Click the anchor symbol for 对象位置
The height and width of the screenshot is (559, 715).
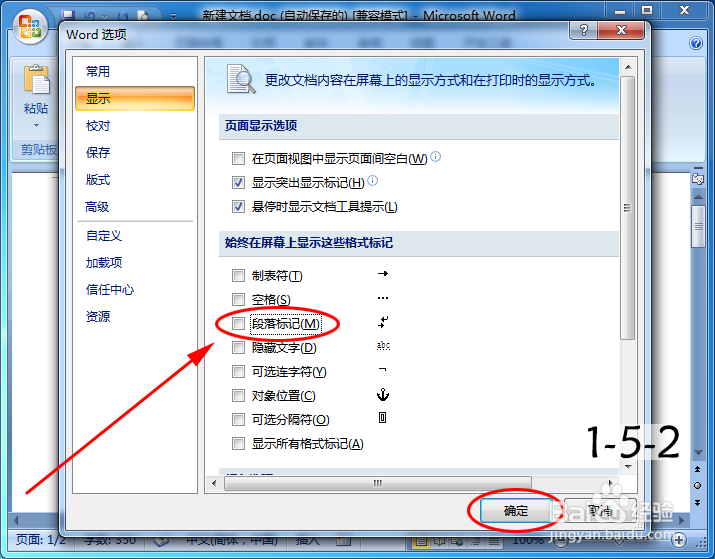383,394
